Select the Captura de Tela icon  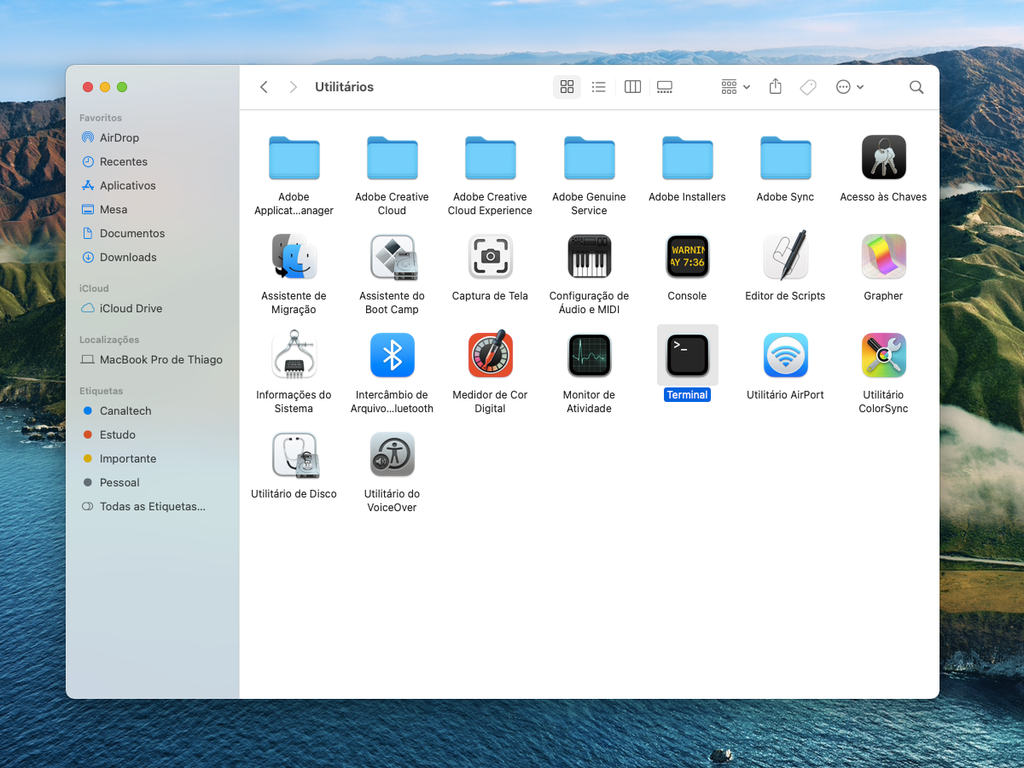[490, 256]
